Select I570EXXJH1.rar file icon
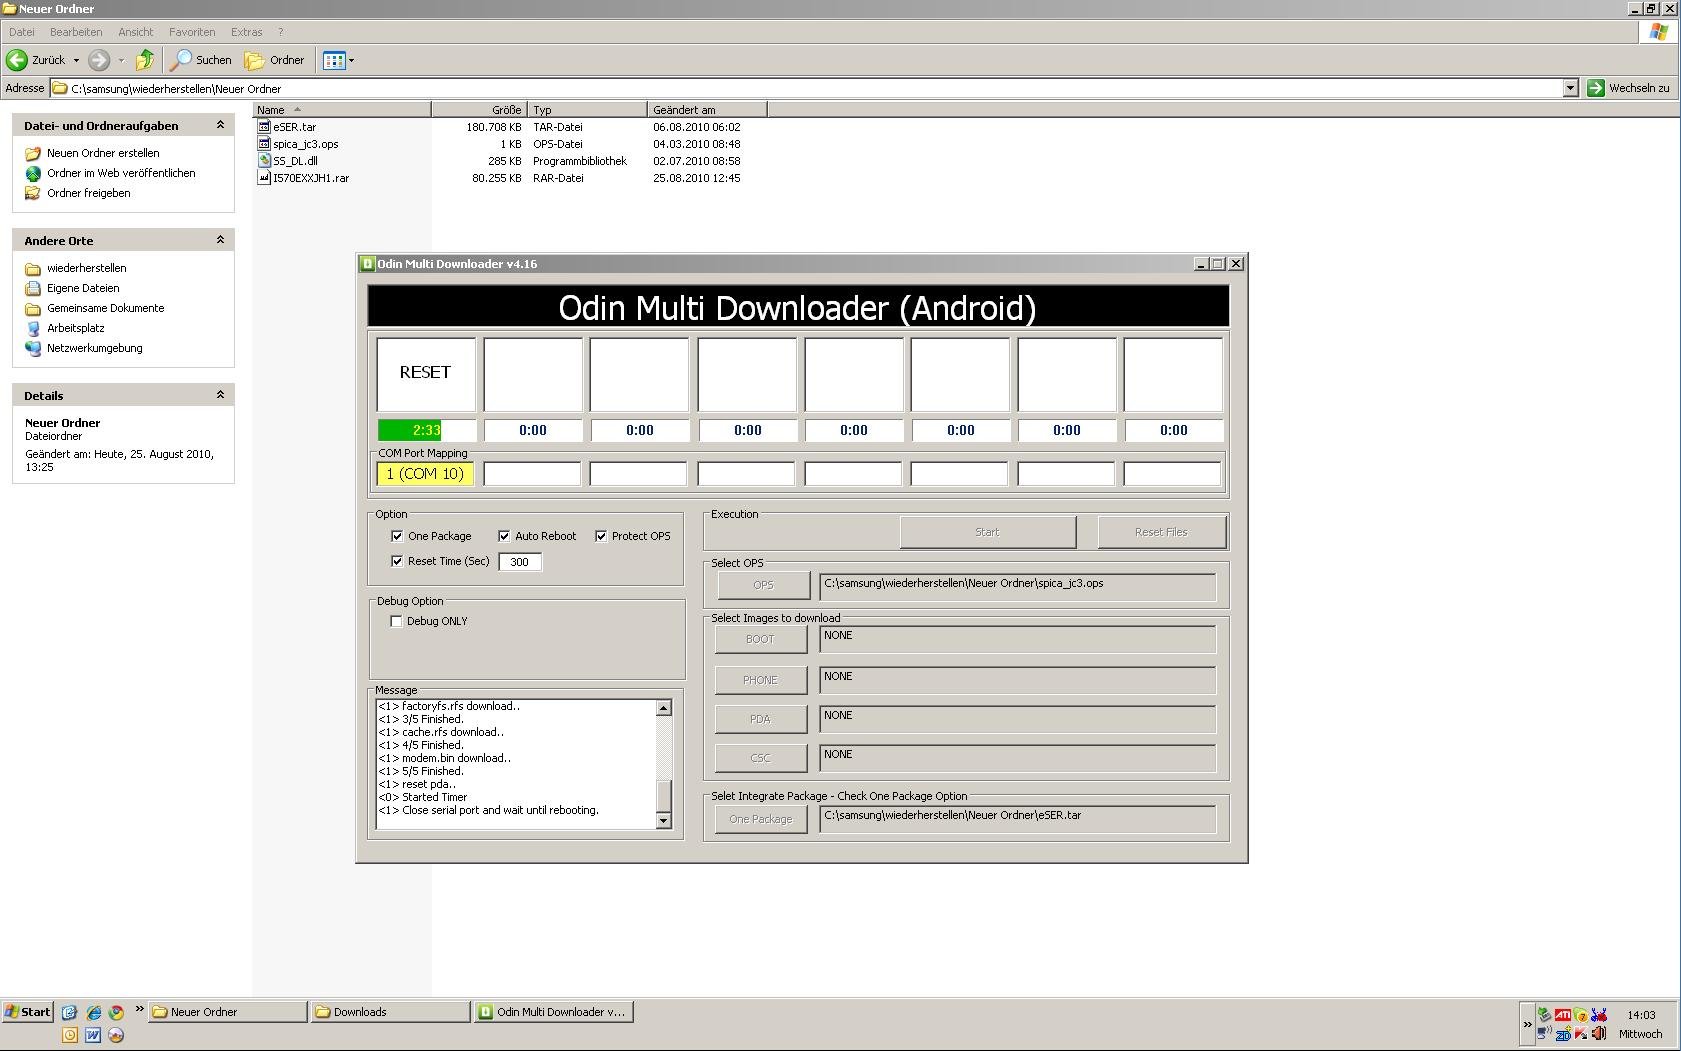 coord(264,178)
